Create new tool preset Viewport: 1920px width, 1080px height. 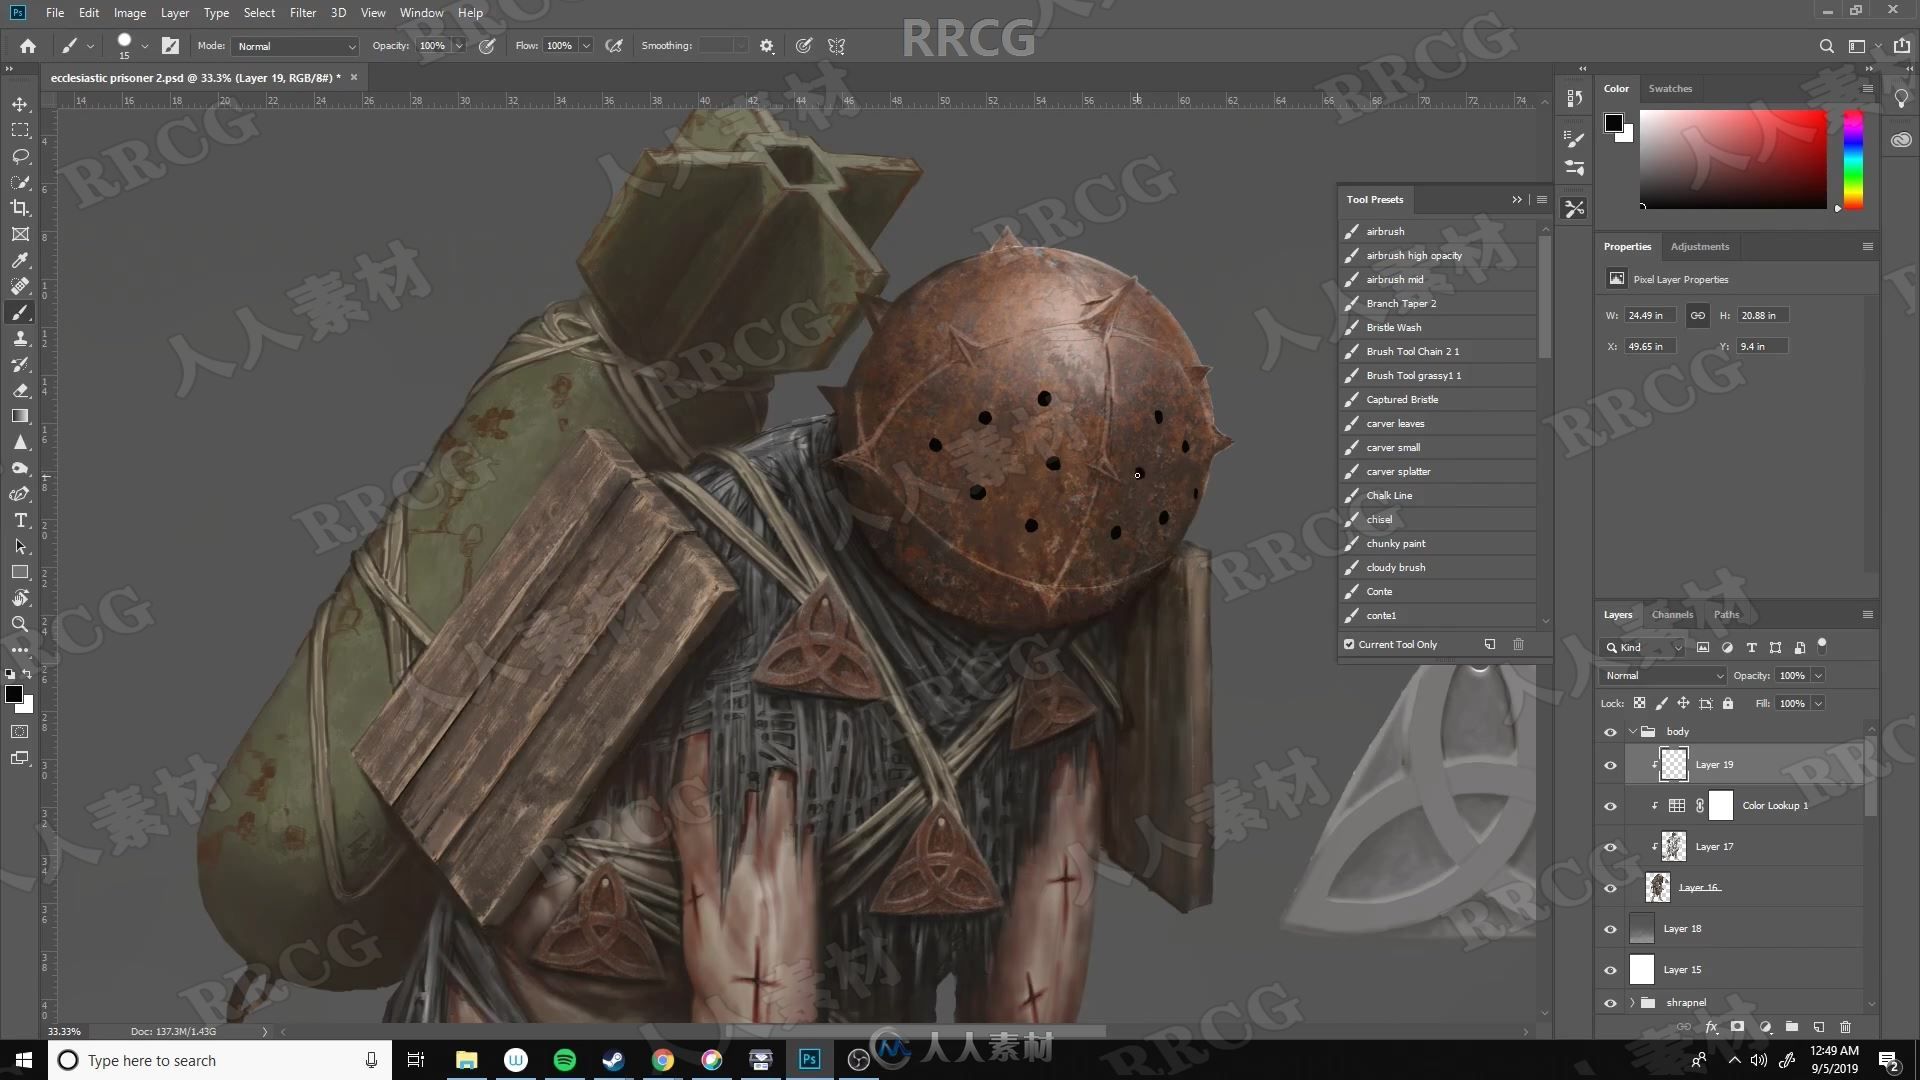(1490, 644)
